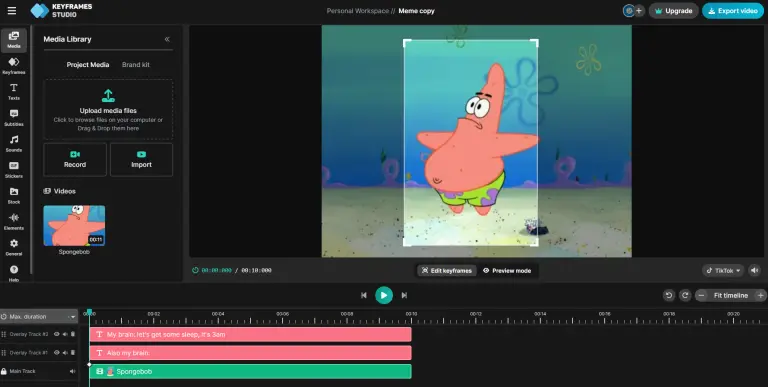The image size is (768, 387).
Task: Click the Record button
Action: pos(75,160)
